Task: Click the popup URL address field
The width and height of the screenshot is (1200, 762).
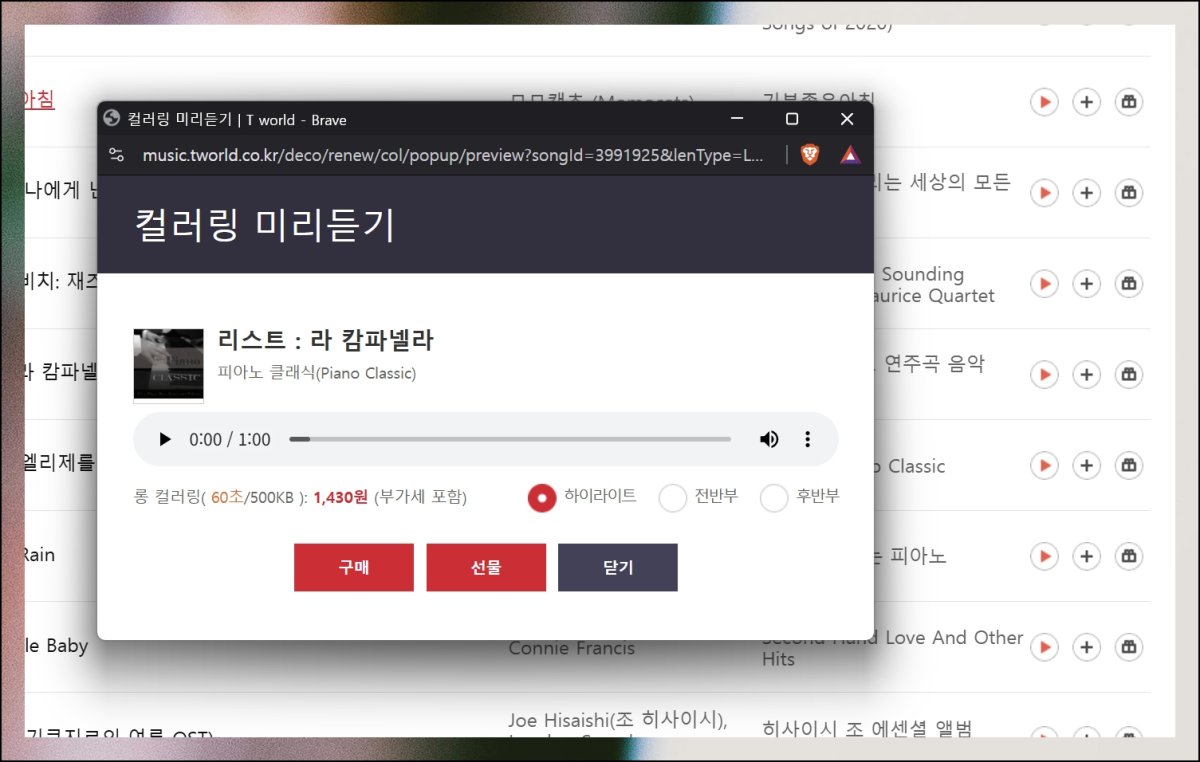Action: coord(454,155)
